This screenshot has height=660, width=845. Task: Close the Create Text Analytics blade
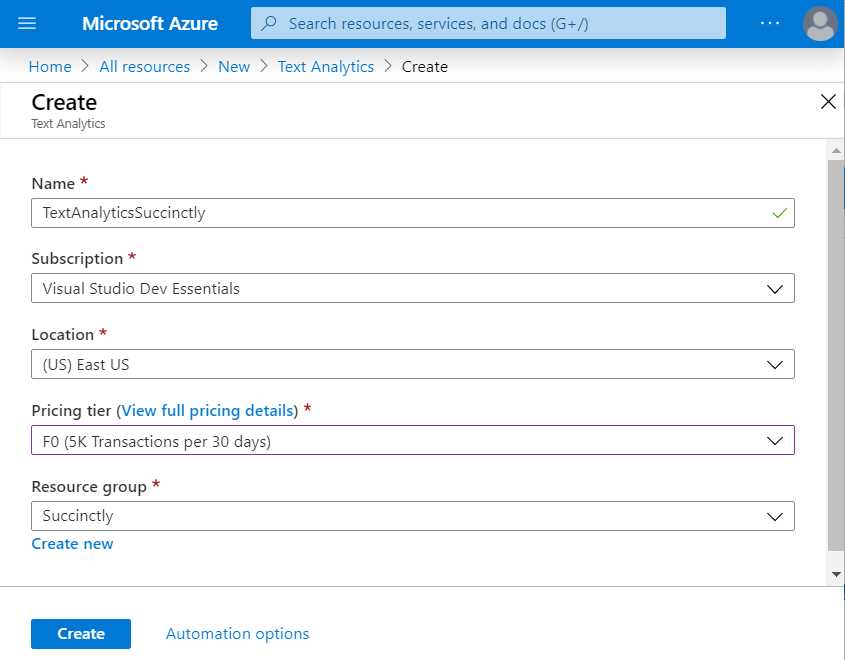tap(828, 101)
